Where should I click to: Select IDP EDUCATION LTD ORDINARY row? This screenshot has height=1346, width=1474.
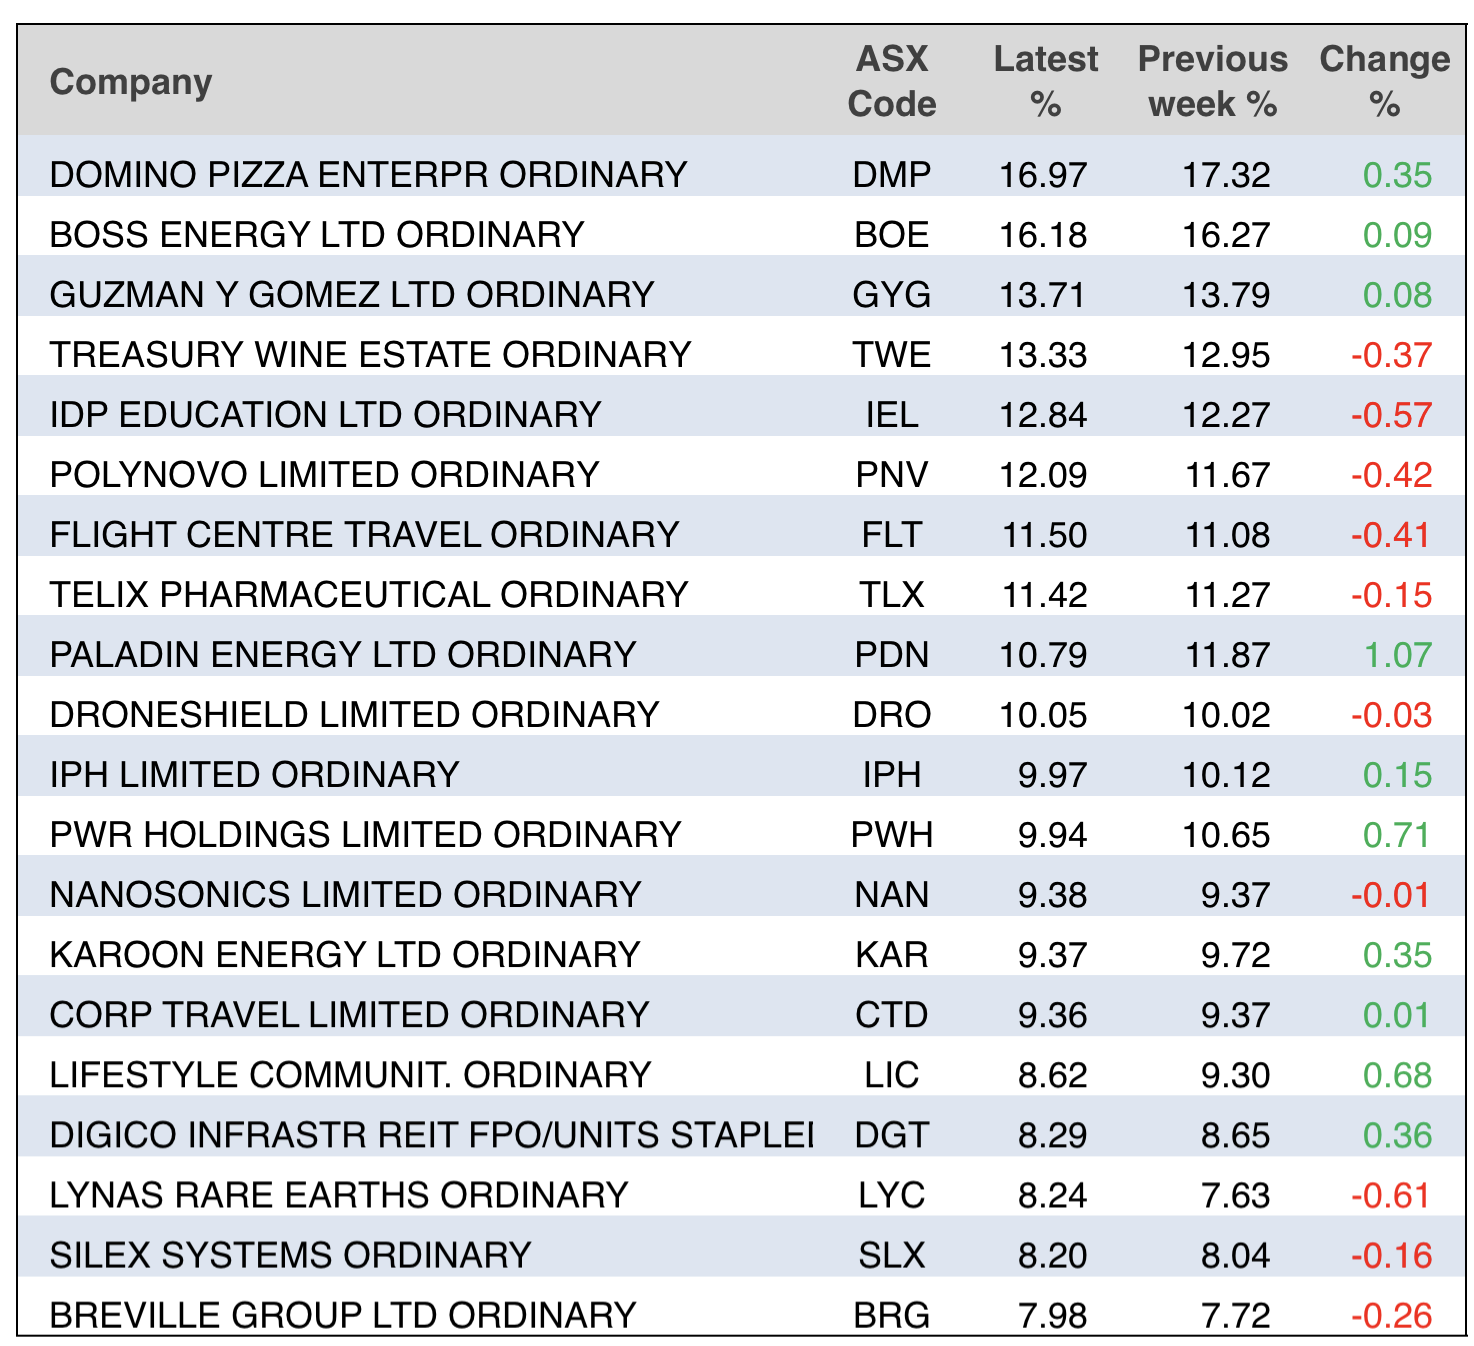325,415
